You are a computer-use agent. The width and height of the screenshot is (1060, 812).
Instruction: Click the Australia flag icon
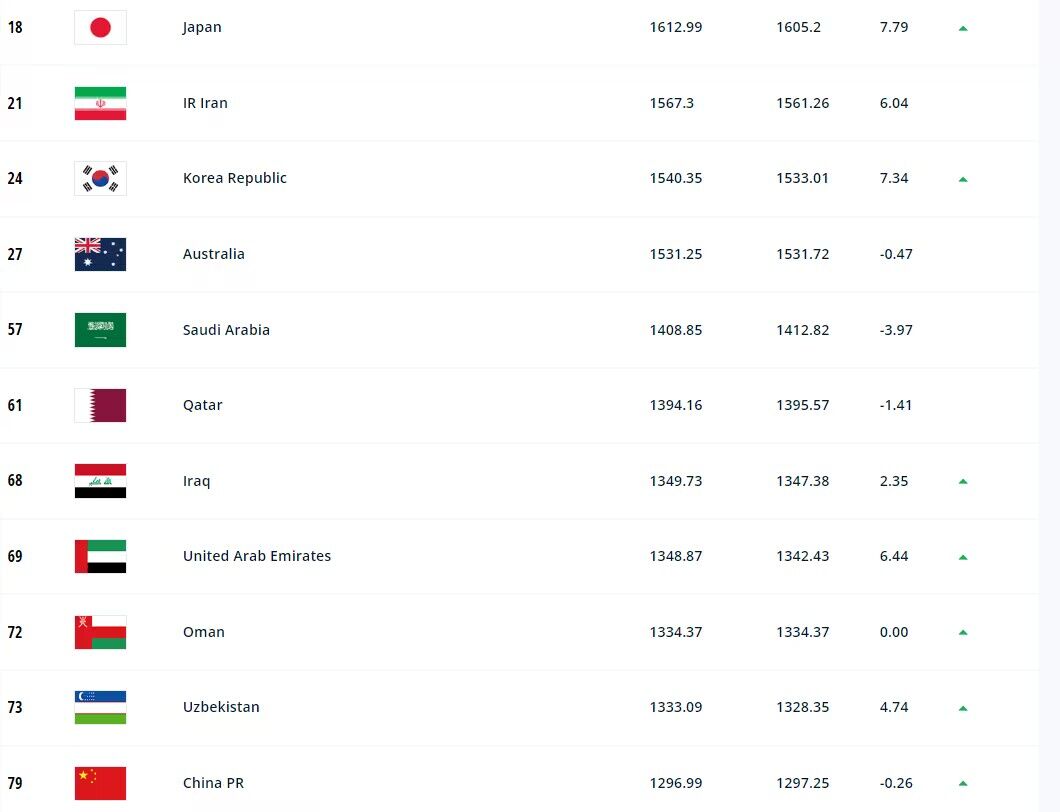[100, 254]
